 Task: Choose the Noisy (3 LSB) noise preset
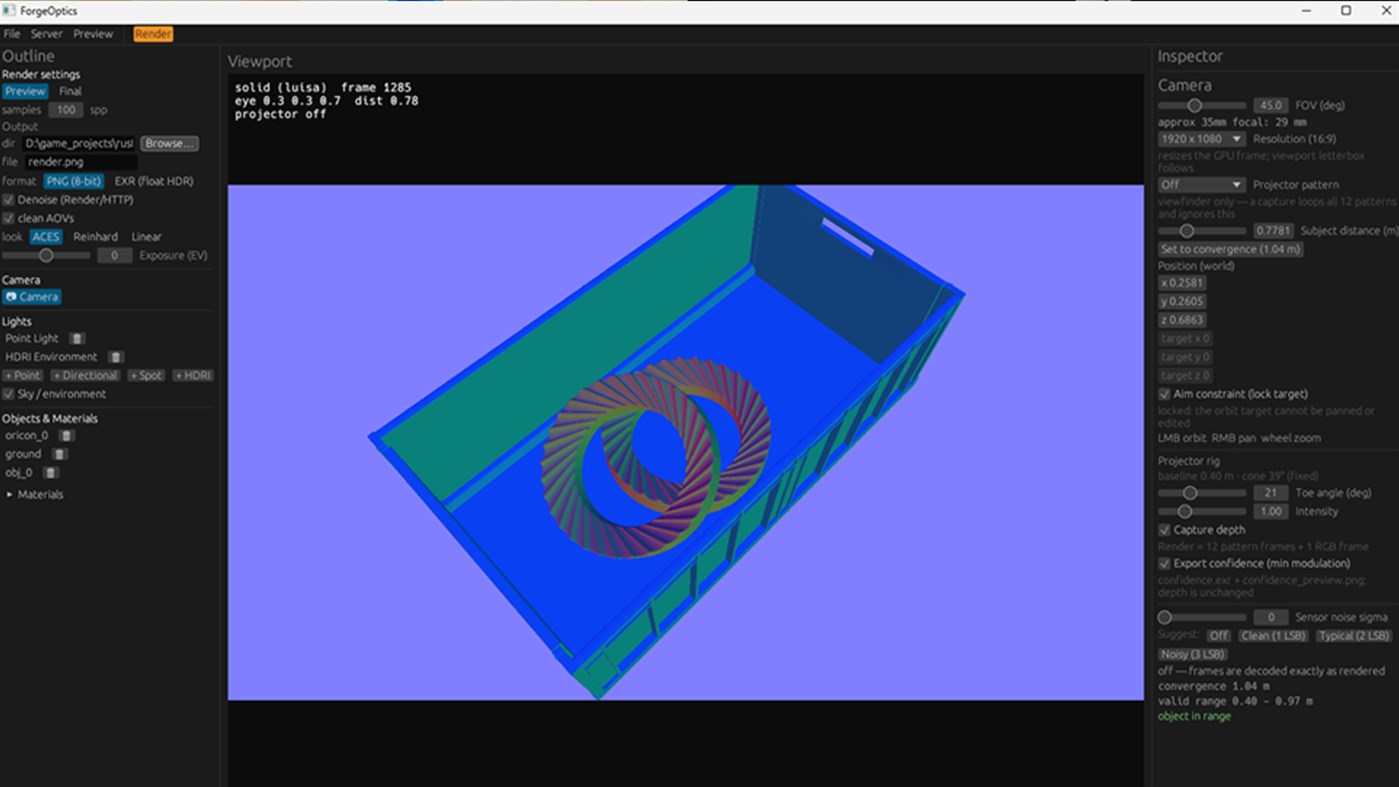(1192, 654)
